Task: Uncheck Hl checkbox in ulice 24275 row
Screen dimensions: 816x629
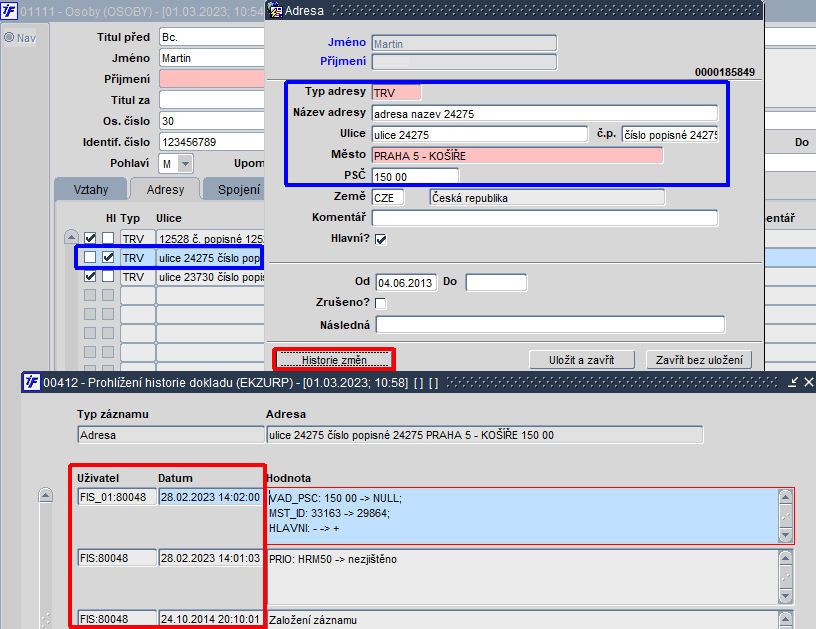Action: (108, 257)
